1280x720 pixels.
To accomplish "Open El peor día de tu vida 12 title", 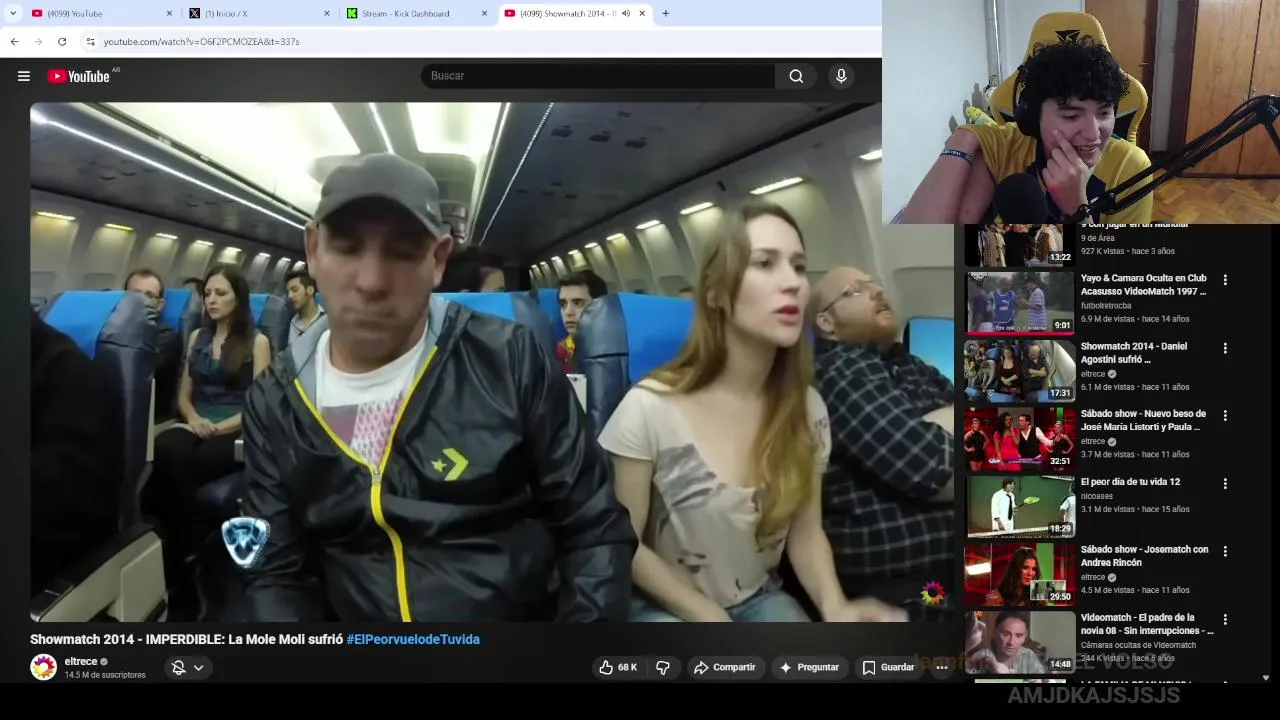I will coord(1130,482).
